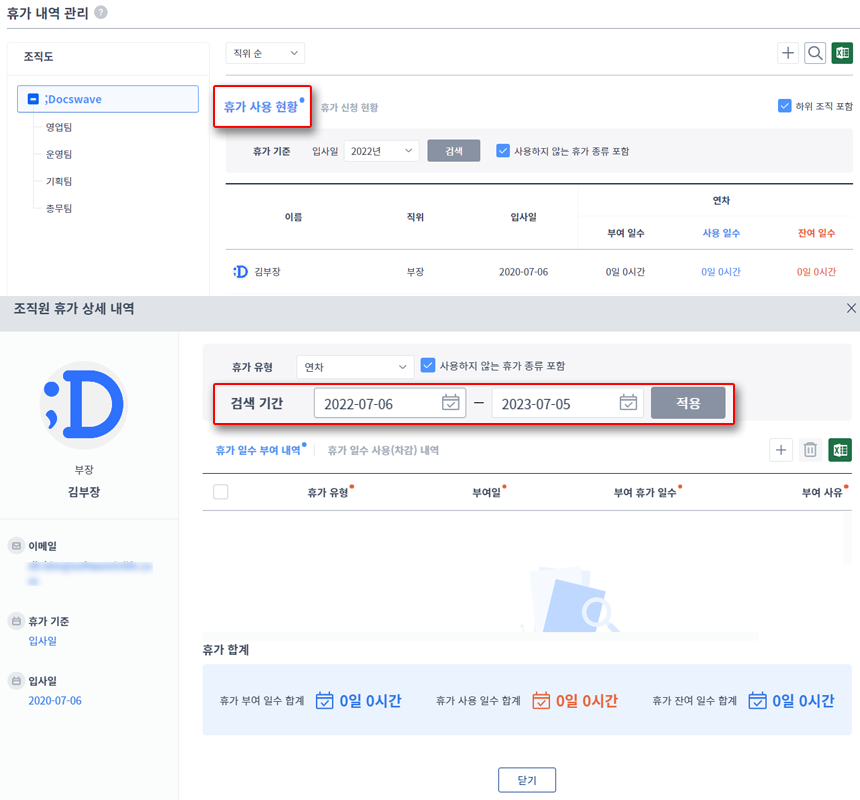Image resolution: width=860 pixels, height=800 pixels.
Task: Collapse the ;Docswave organization tree node
Action: pyautogui.click(x=33, y=99)
